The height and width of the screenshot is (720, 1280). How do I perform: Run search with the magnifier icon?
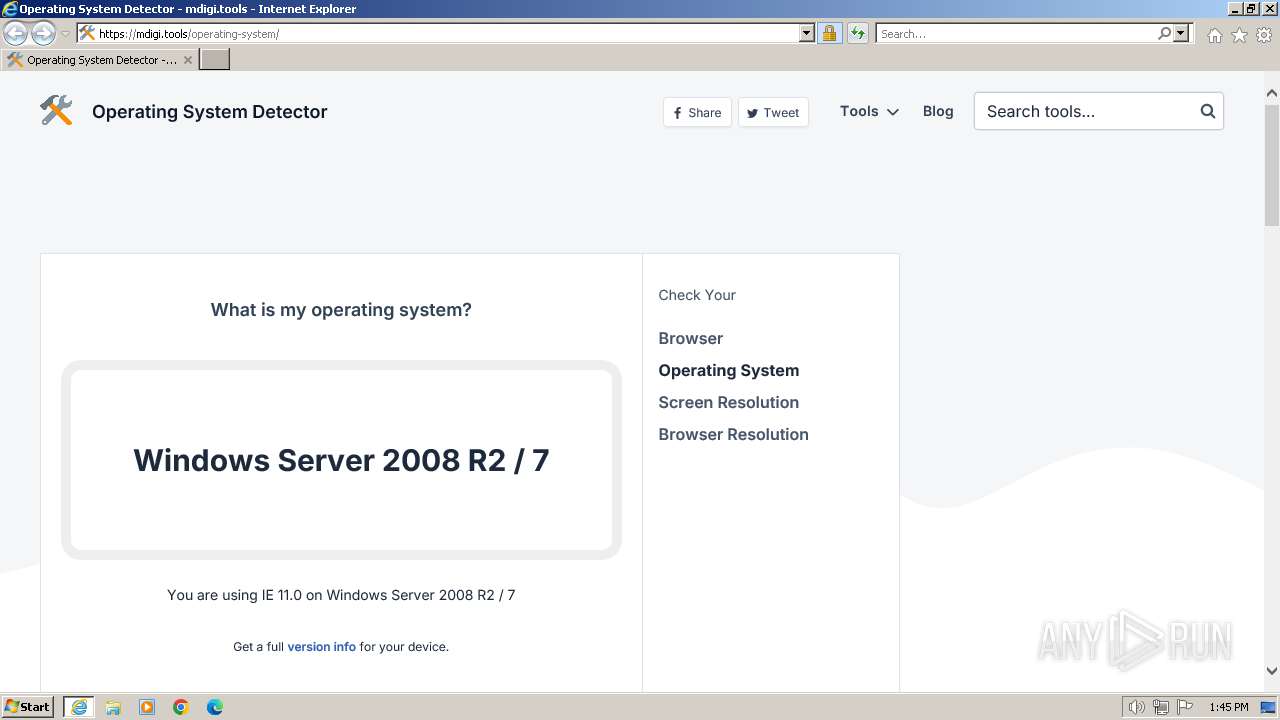1164,33
